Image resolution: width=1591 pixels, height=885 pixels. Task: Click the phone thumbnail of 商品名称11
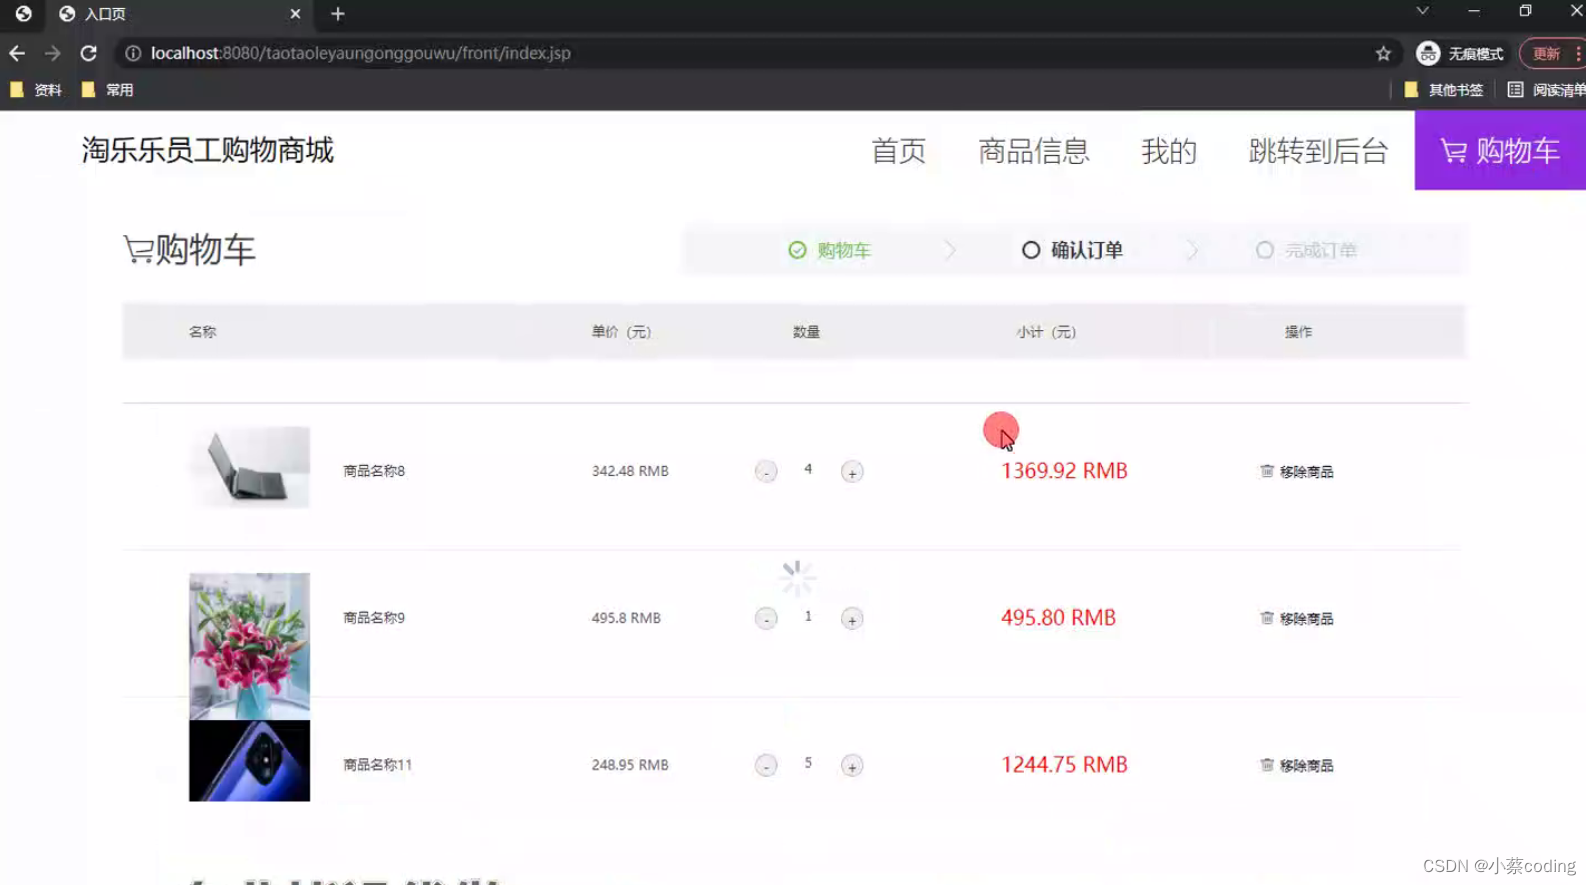click(x=249, y=761)
